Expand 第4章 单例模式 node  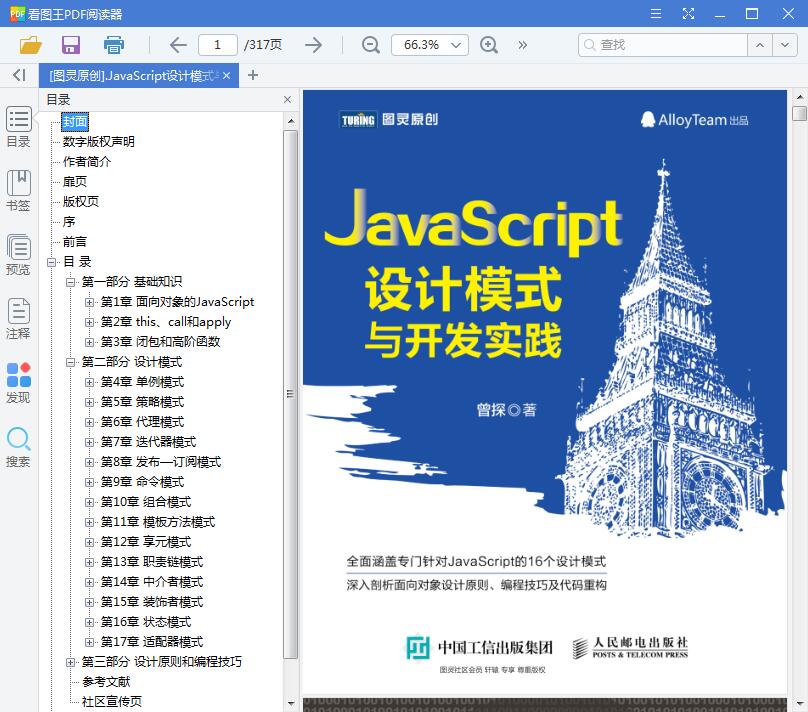89,382
